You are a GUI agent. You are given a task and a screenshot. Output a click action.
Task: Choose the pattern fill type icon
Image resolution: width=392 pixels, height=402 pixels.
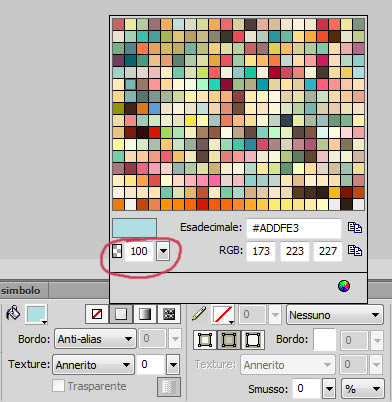point(169,314)
